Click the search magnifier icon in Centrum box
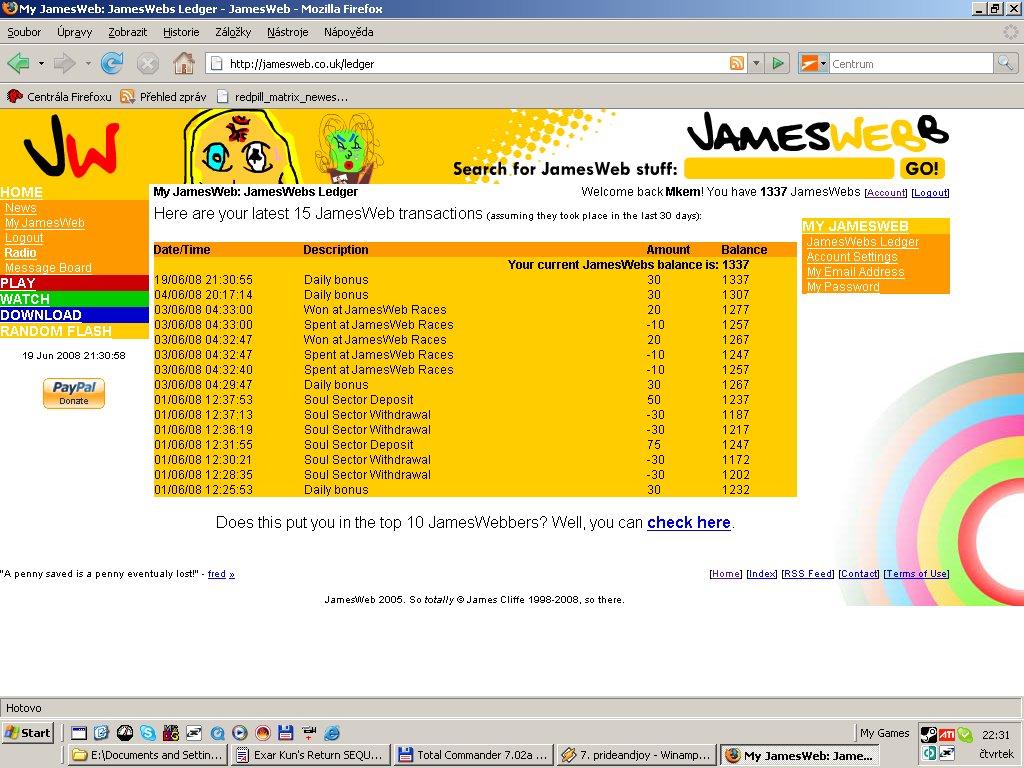The image size is (1024, 768). 1005,63
